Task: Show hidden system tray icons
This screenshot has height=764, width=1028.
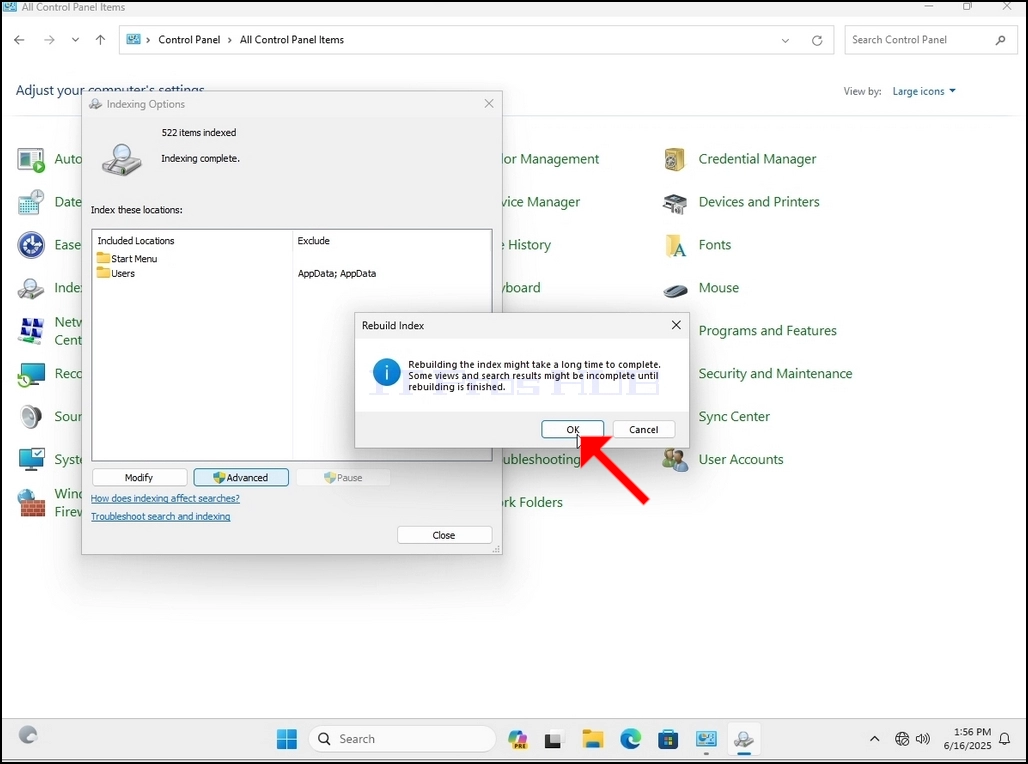Action: pyautogui.click(x=874, y=739)
